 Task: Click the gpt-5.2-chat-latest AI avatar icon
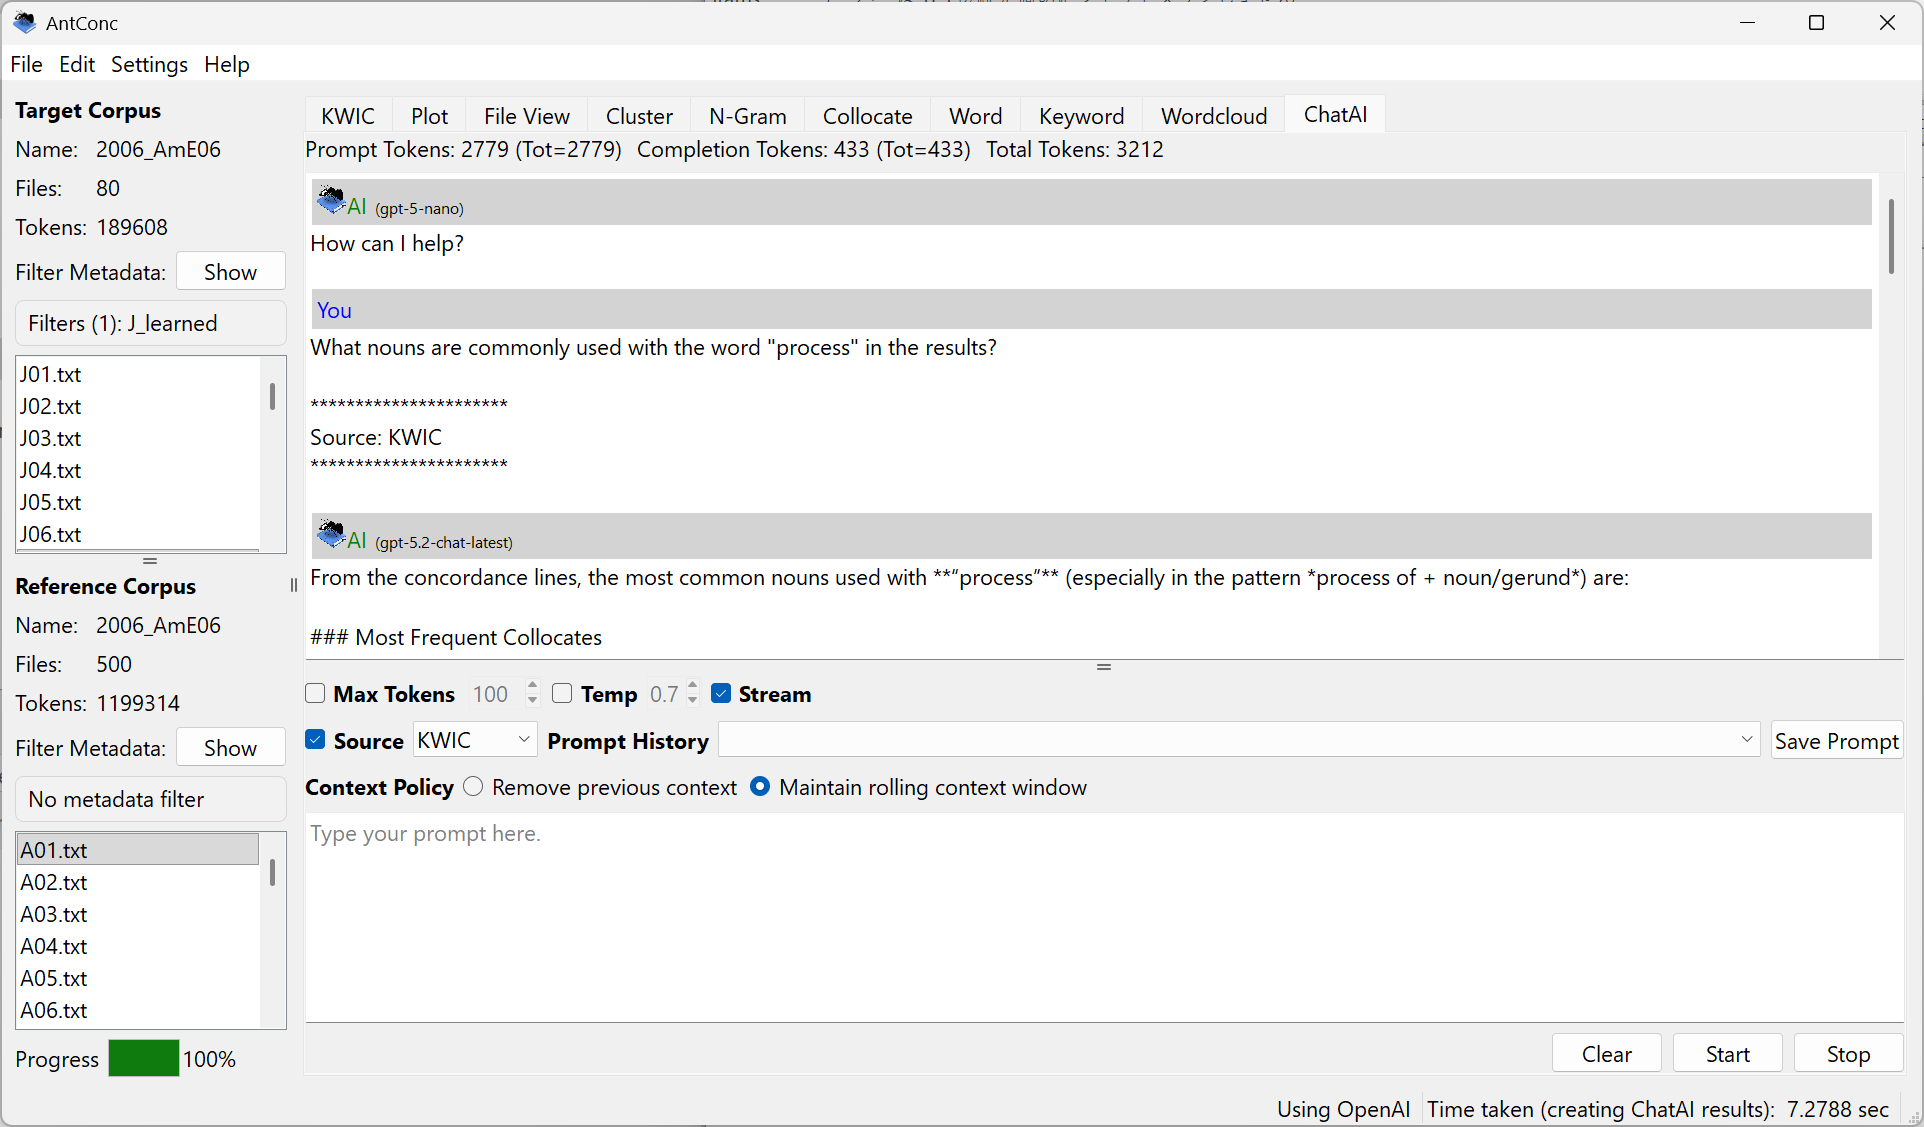click(331, 535)
